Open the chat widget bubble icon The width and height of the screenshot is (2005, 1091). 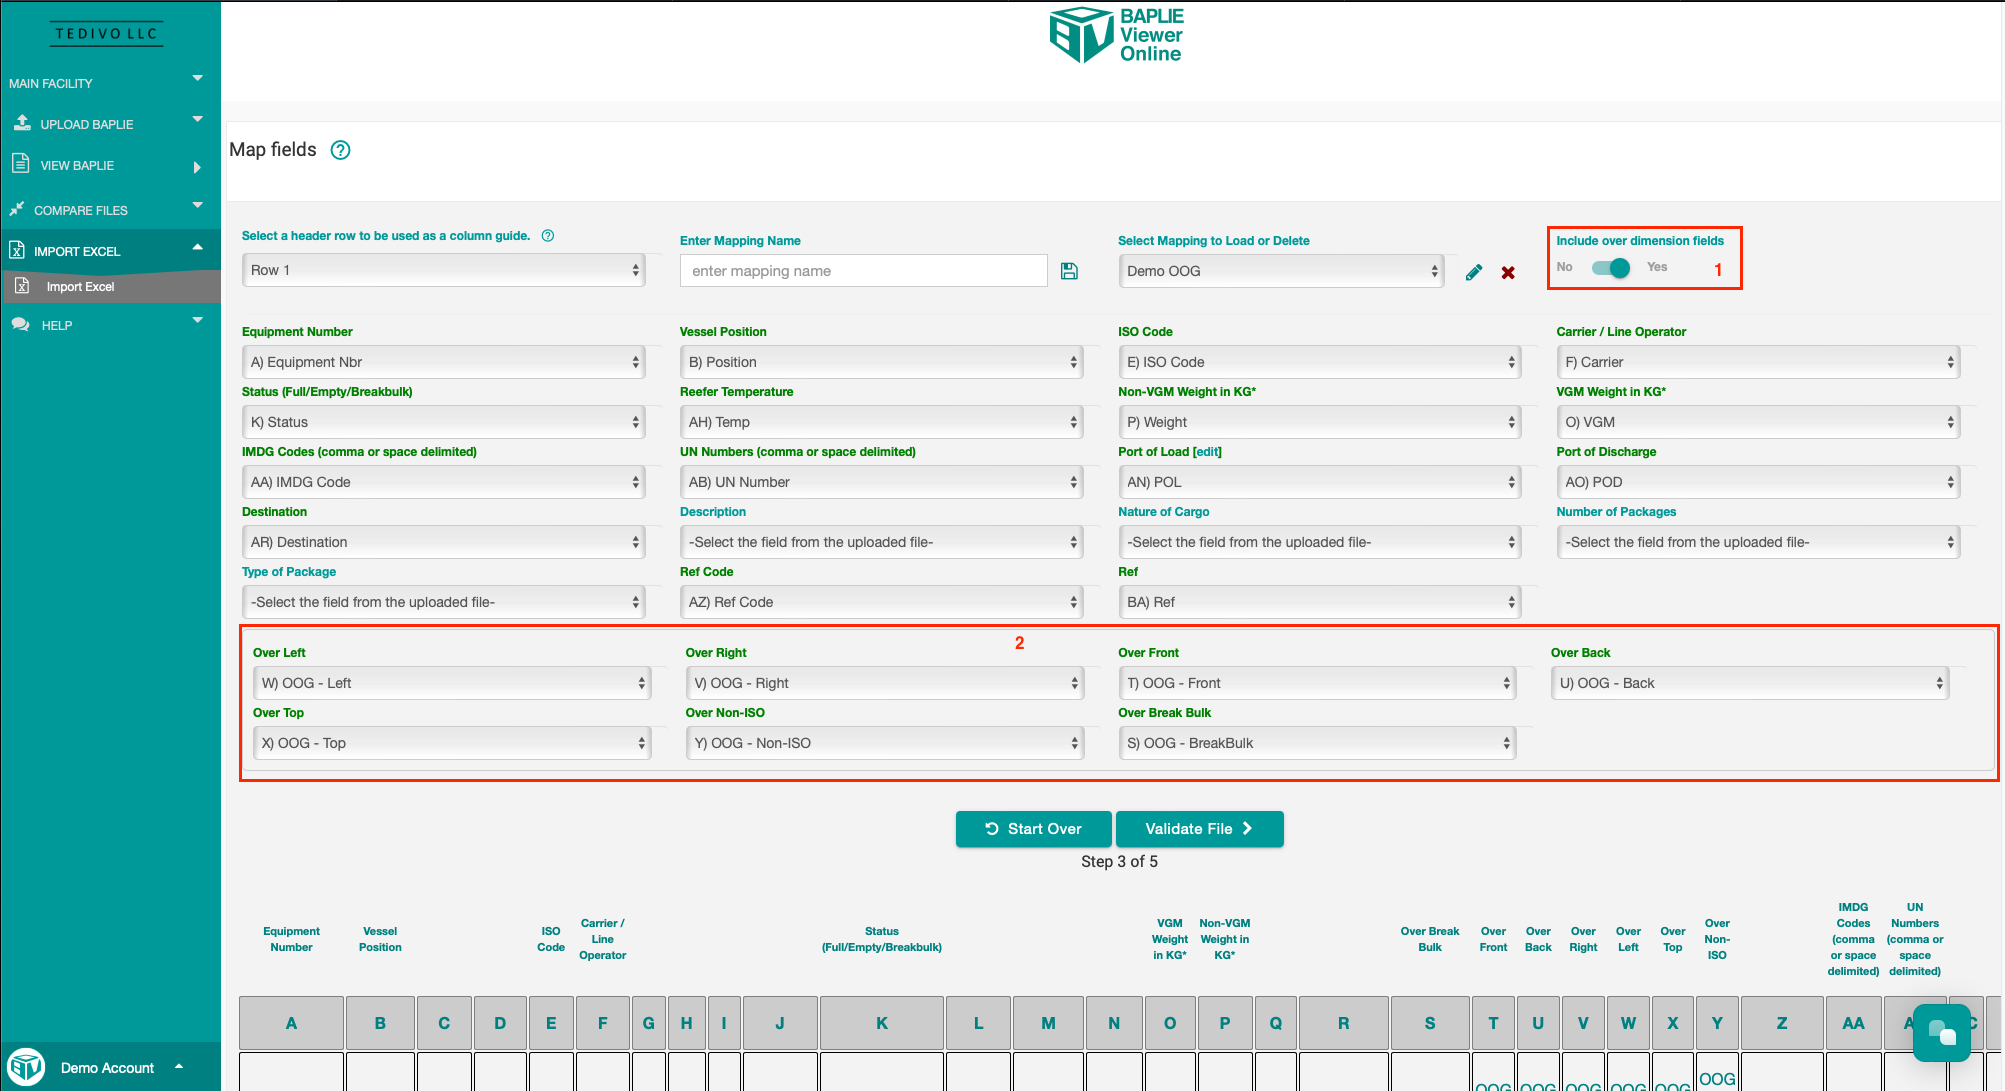click(1941, 1033)
